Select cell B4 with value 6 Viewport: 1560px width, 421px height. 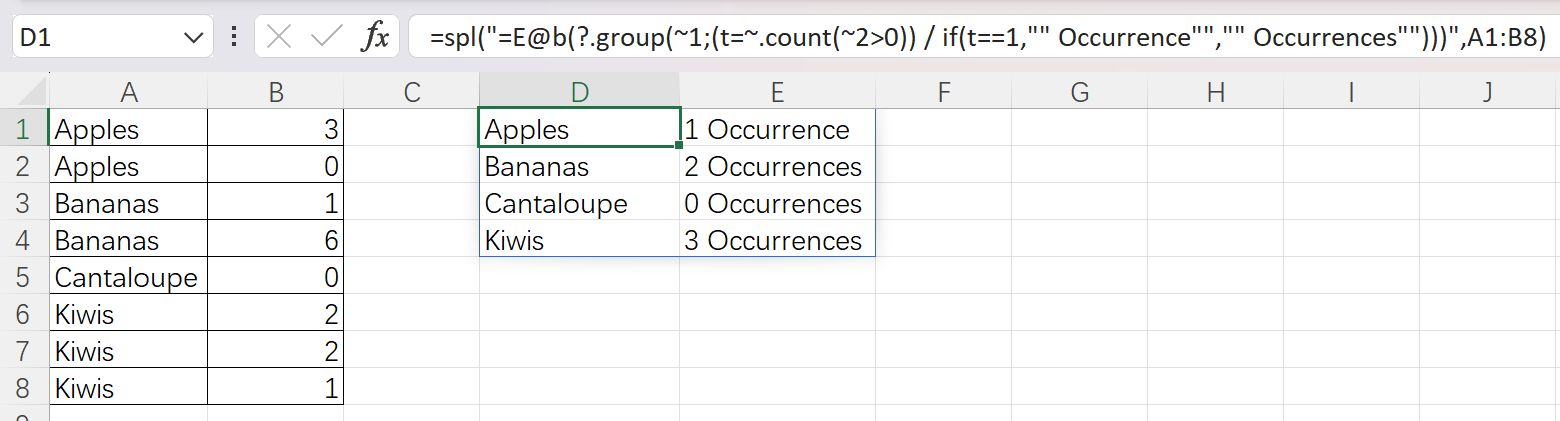276,240
